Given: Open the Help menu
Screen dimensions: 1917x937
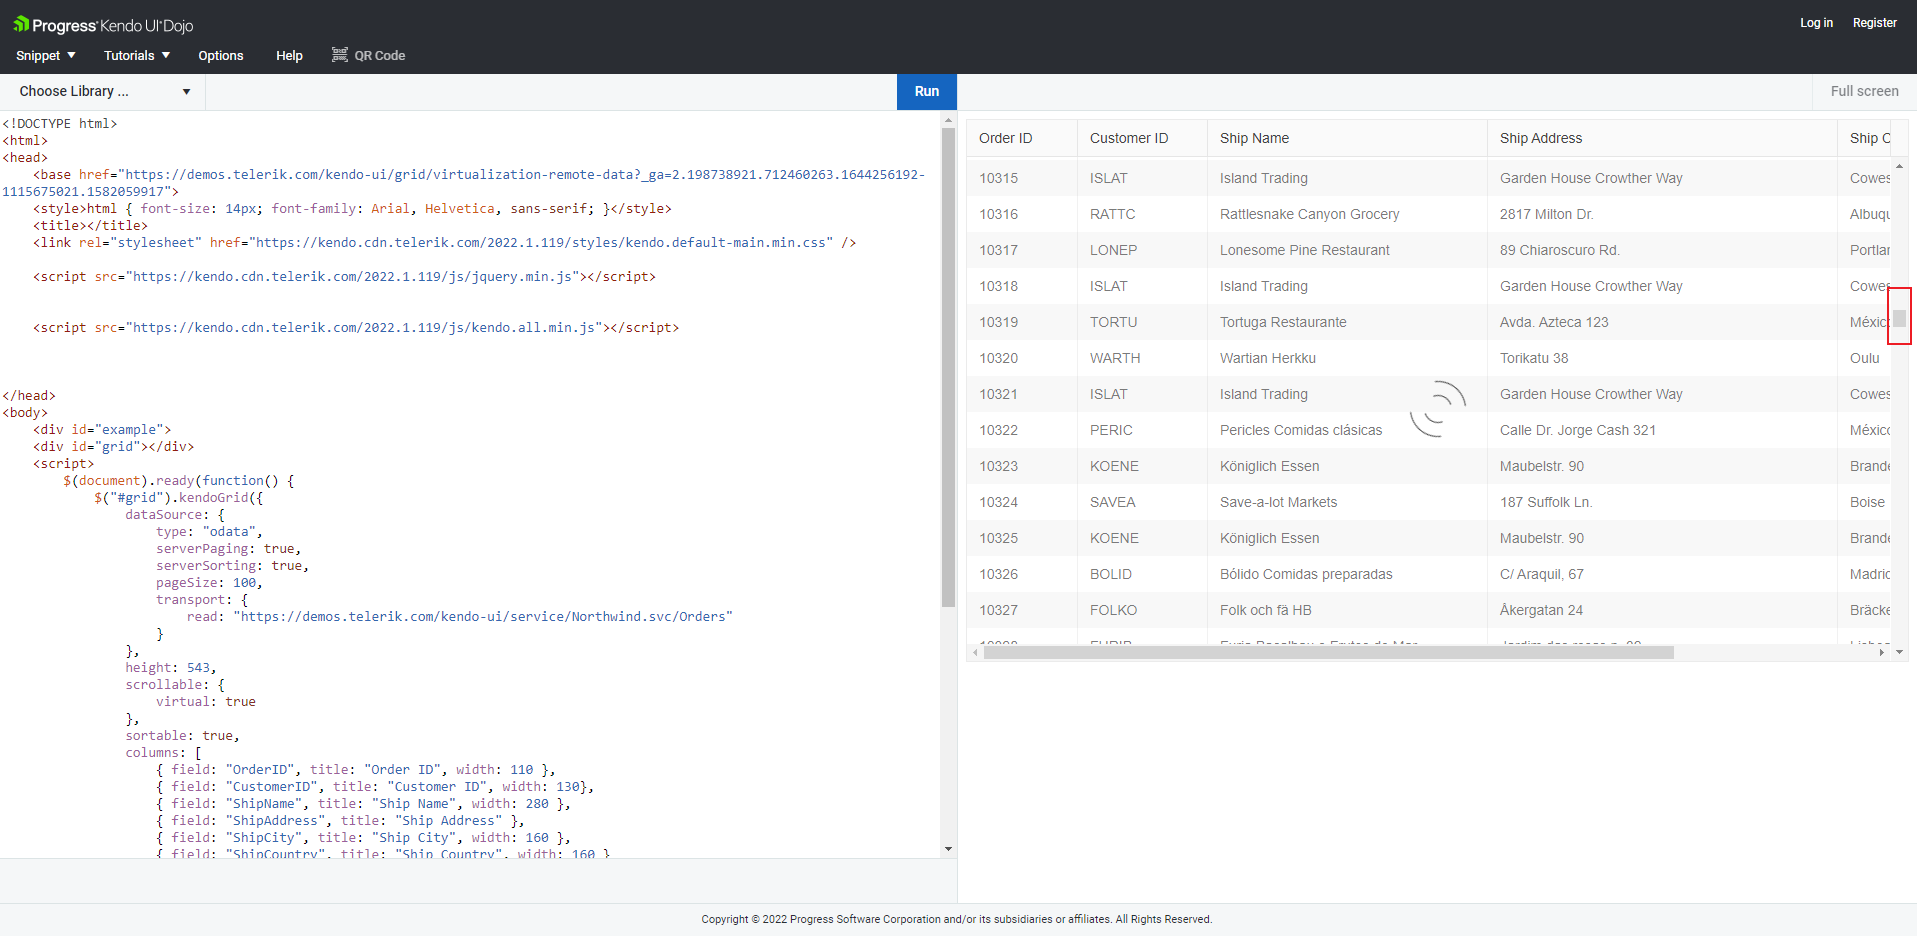Looking at the screenshot, I should [x=289, y=56].
